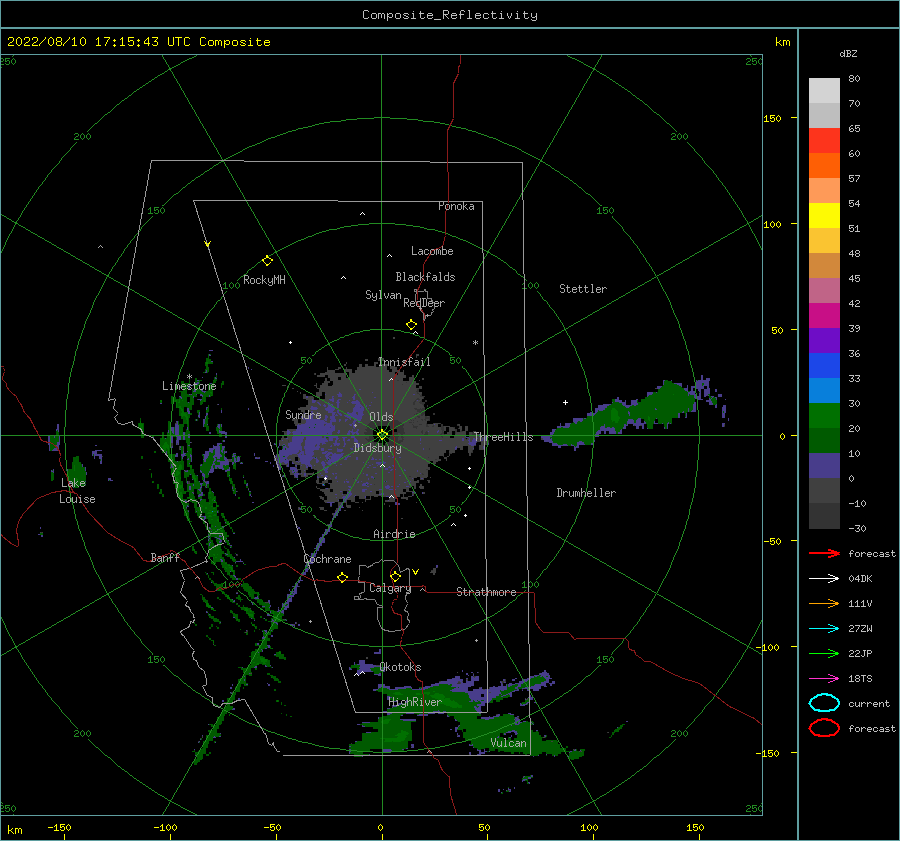The height and width of the screenshot is (841, 900).
Task: Click the Didsbury label
Action: coord(377,448)
